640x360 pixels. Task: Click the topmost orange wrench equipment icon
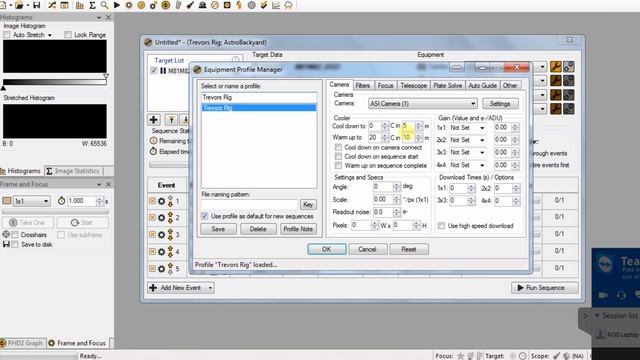click(556, 67)
